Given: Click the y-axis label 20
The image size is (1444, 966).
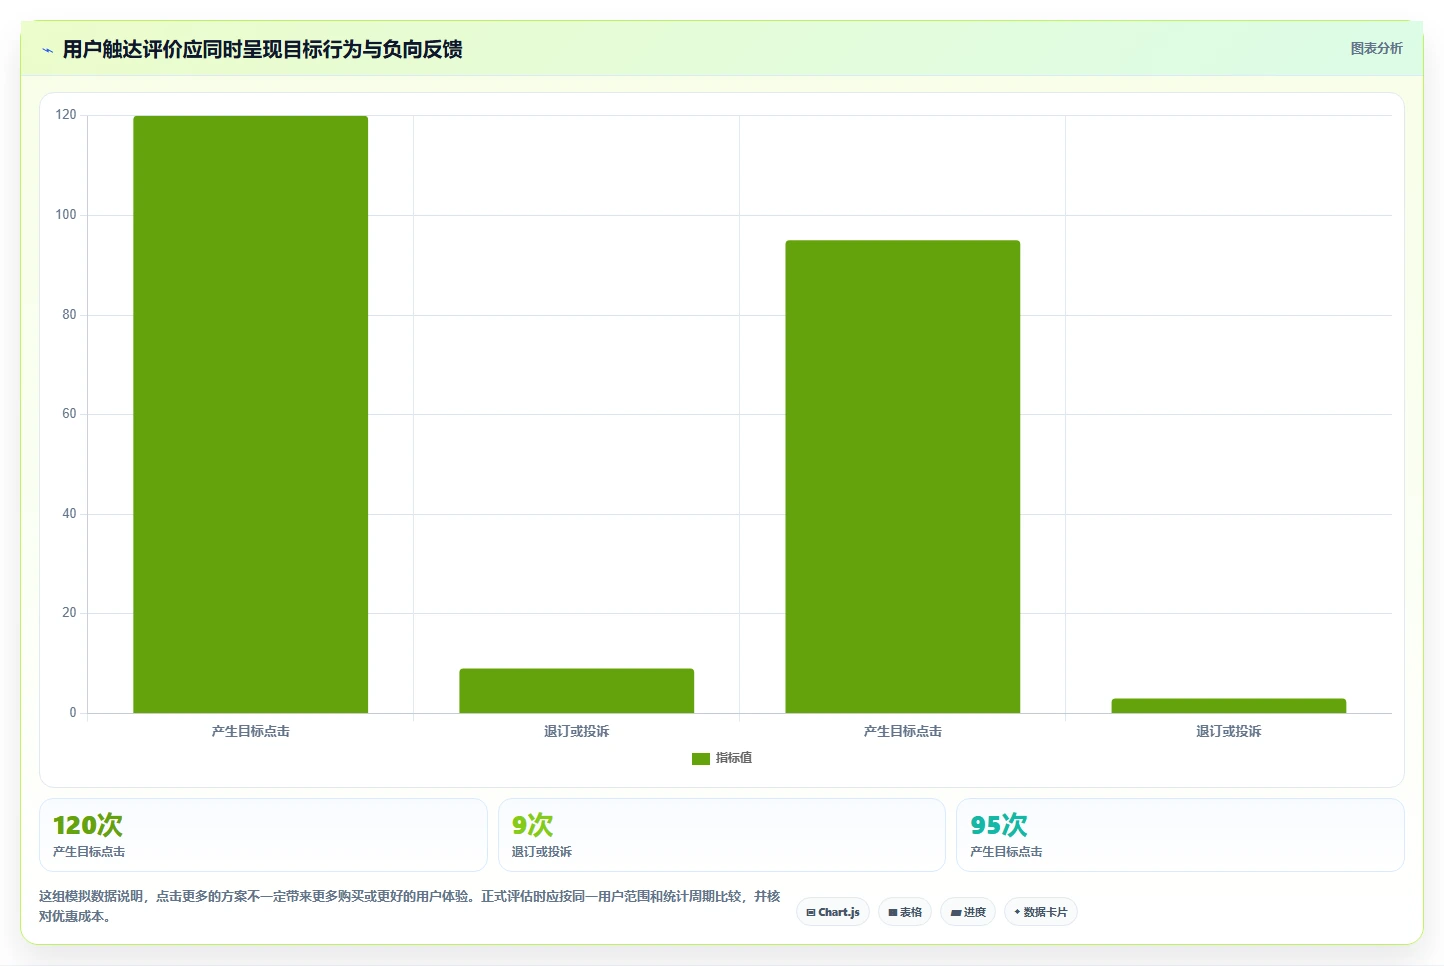Looking at the screenshot, I should [69, 613].
